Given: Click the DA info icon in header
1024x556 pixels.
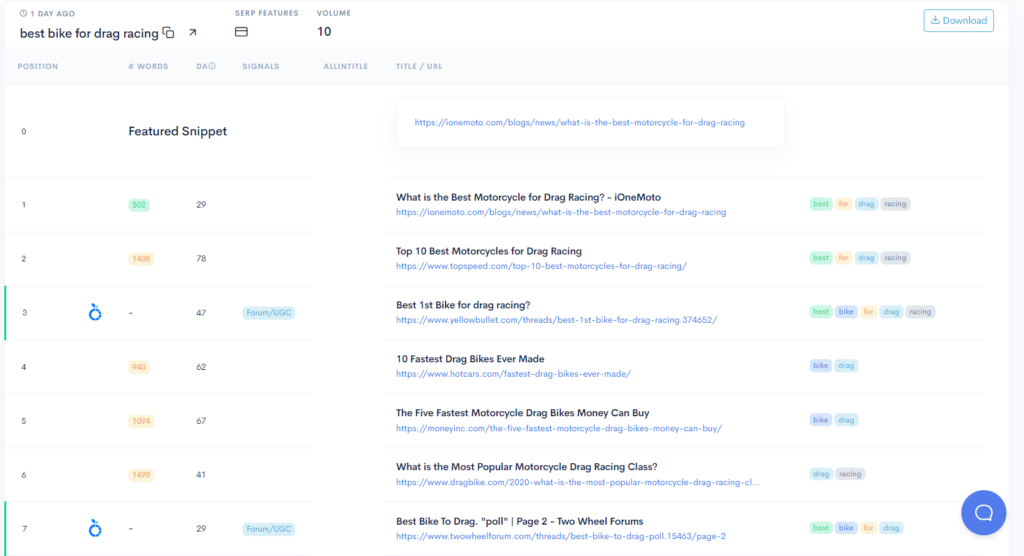Looking at the screenshot, I should (x=212, y=66).
